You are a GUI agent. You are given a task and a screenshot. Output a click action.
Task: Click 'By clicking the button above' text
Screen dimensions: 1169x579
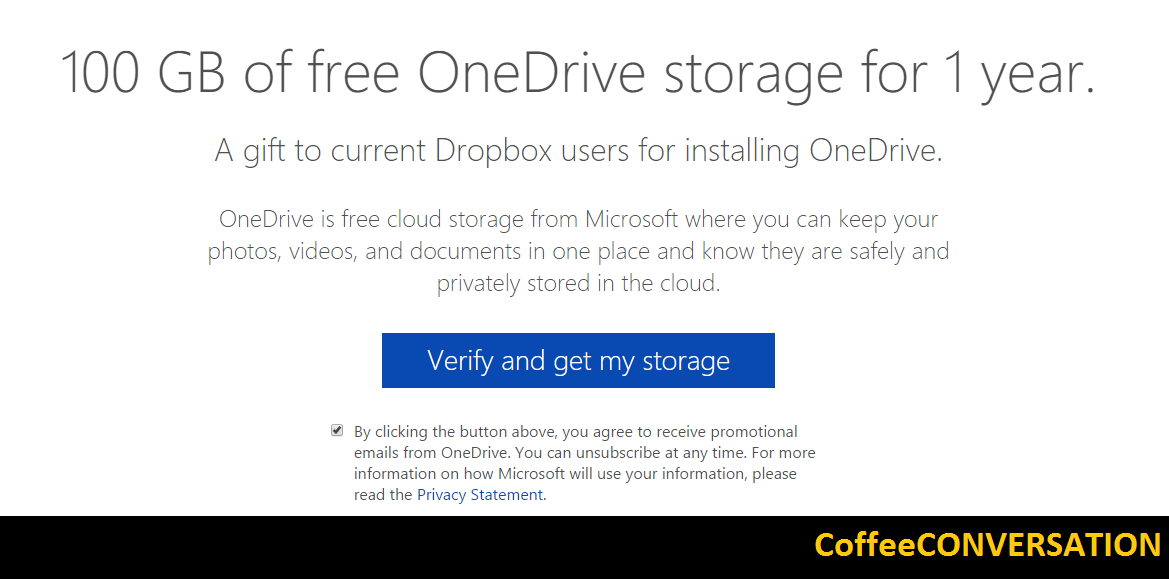455,432
